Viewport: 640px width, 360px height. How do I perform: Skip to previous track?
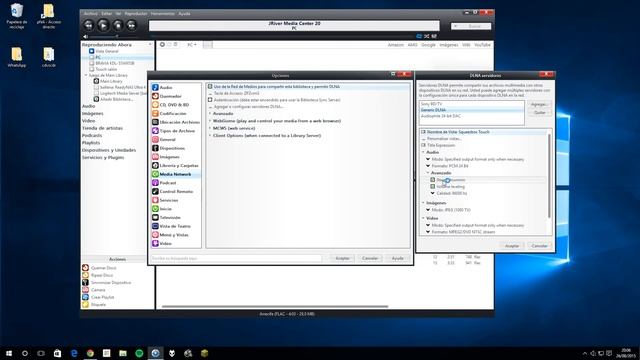pyautogui.click(x=89, y=25)
